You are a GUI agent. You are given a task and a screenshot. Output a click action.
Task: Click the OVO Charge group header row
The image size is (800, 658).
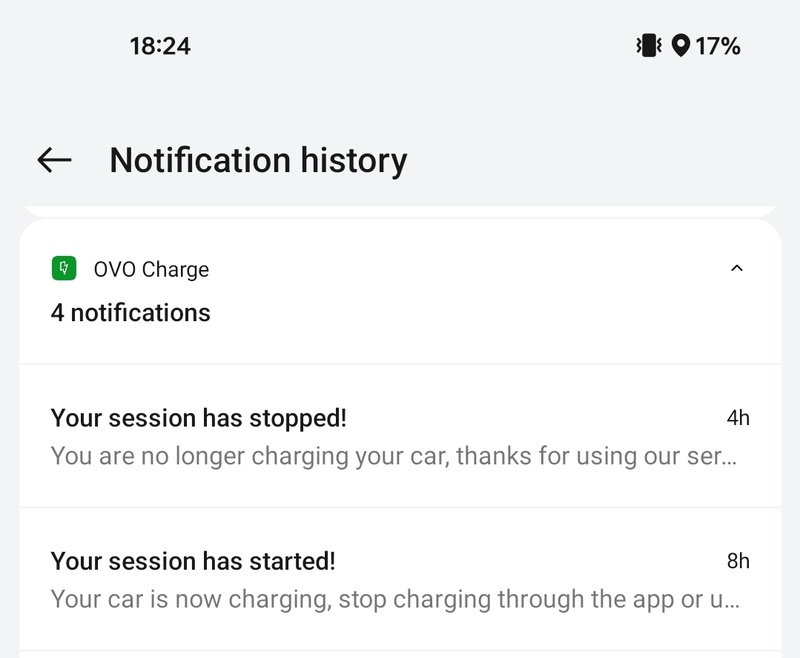[x=400, y=291]
